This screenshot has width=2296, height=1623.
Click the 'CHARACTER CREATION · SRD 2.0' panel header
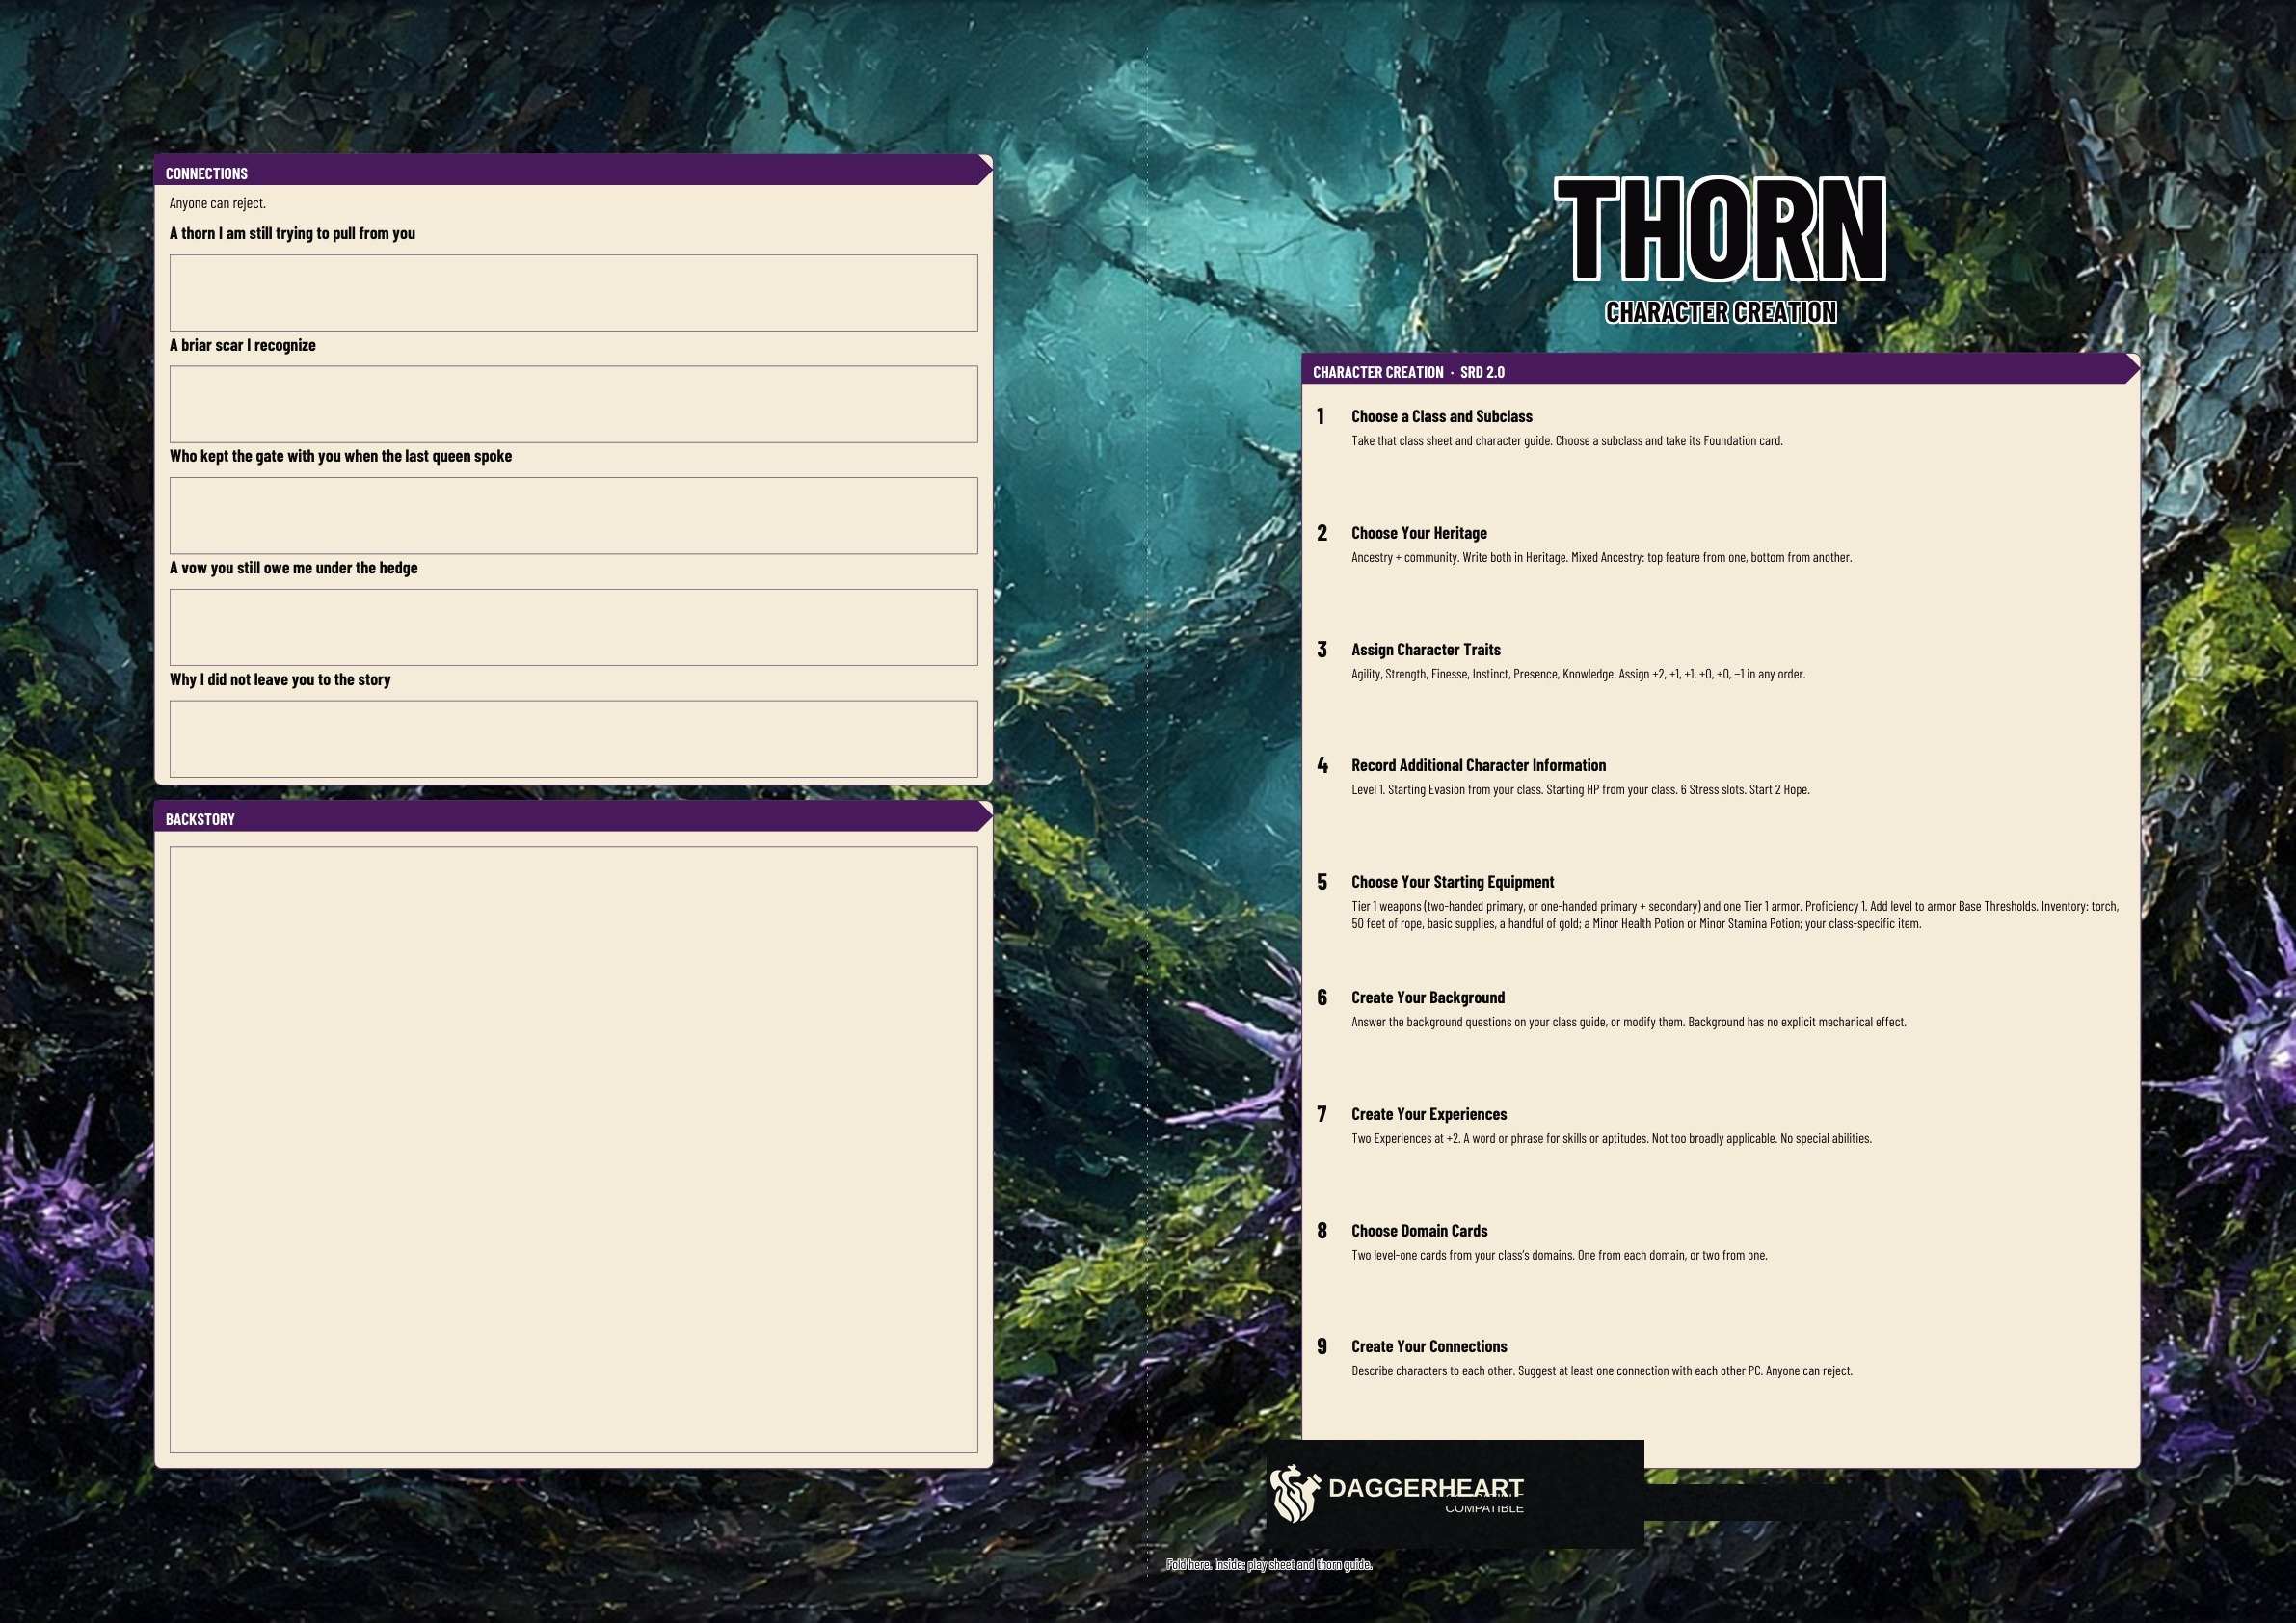point(1720,370)
